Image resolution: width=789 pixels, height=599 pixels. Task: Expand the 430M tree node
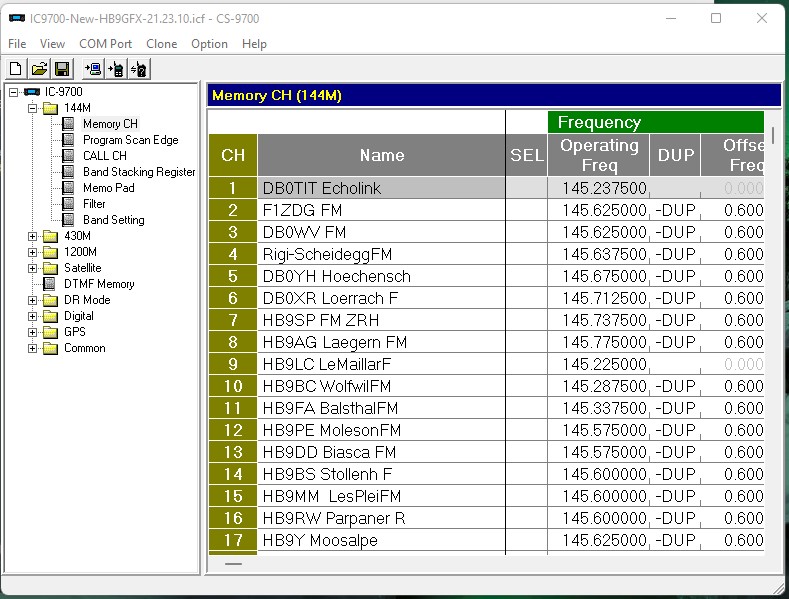33,236
